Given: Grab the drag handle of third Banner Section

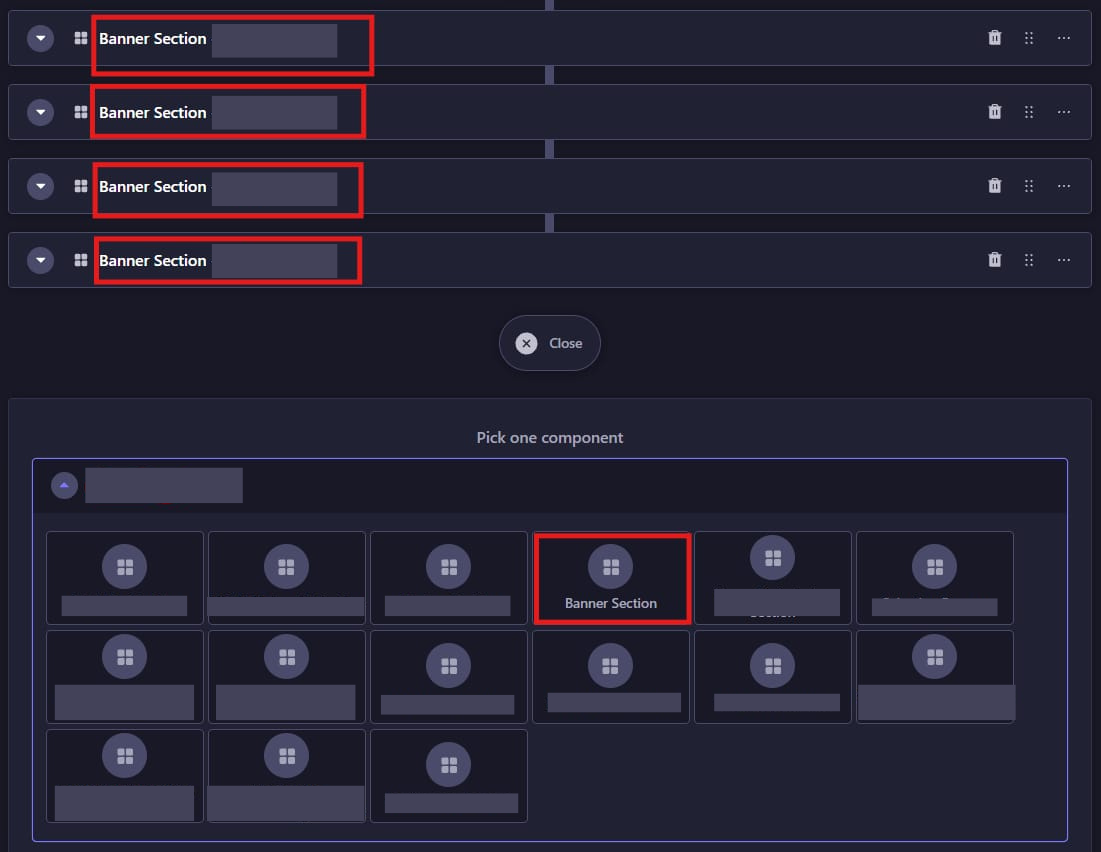Looking at the screenshot, I should [x=1029, y=185].
